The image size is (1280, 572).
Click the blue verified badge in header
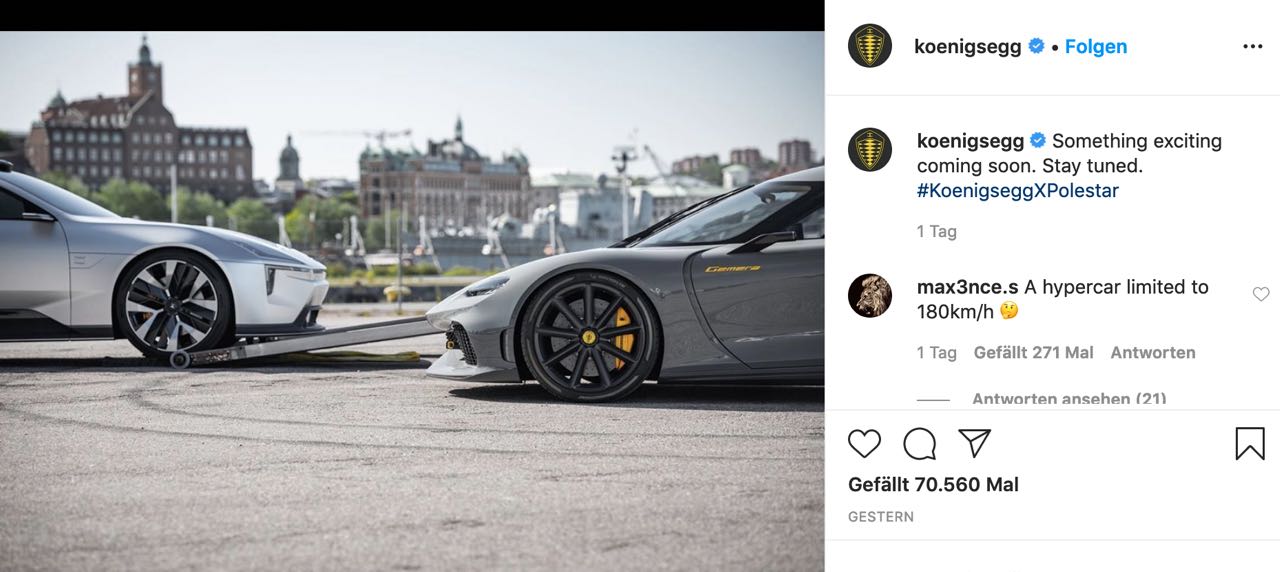point(1036,46)
